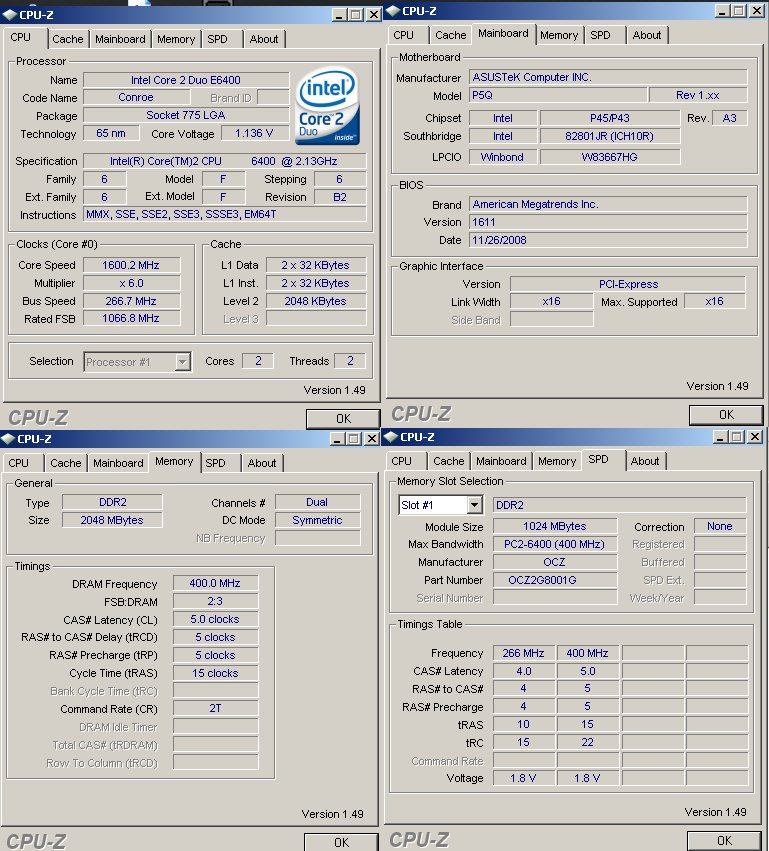Click the FSB:DRAM 2:3 ratio value
The height and width of the screenshot is (851, 769).
(x=215, y=601)
